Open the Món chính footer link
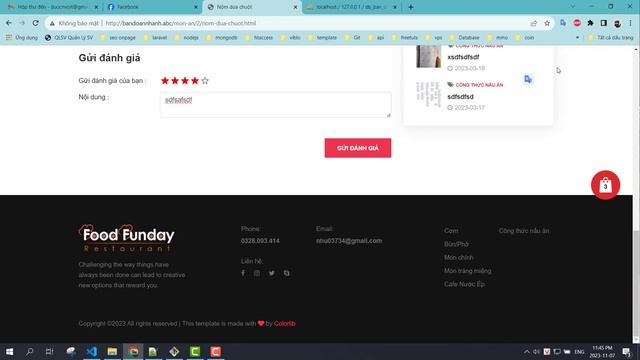This screenshot has height=360, width=640. tap(459, 258)
